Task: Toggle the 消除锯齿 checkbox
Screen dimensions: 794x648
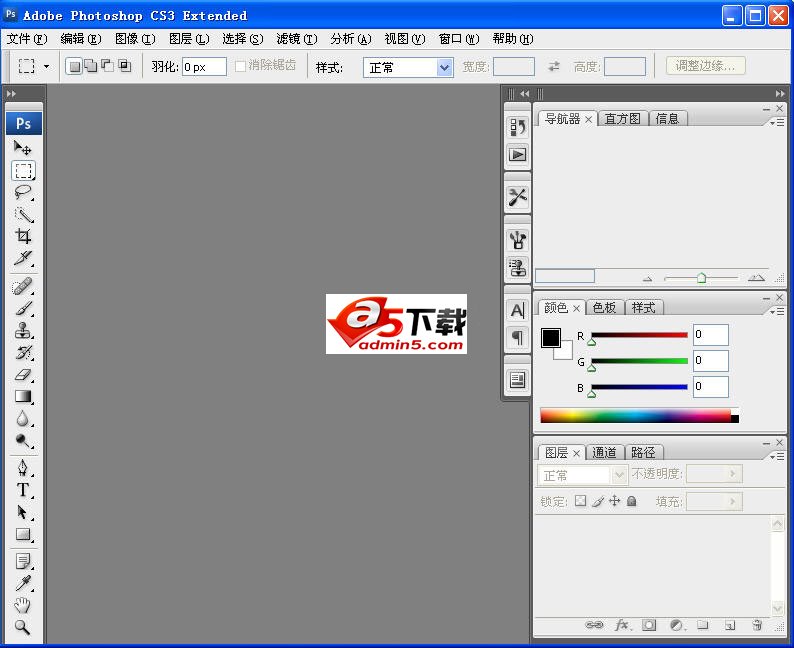Action: pyautogui.click(x=240, y=67)
